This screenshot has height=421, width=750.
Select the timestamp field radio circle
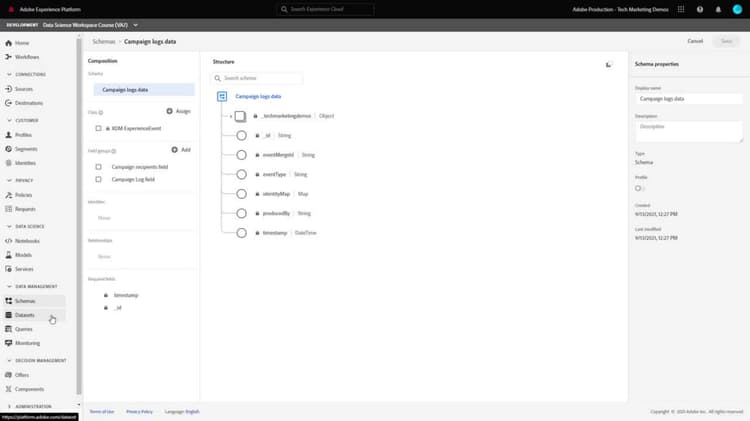(x=242, y=233)
